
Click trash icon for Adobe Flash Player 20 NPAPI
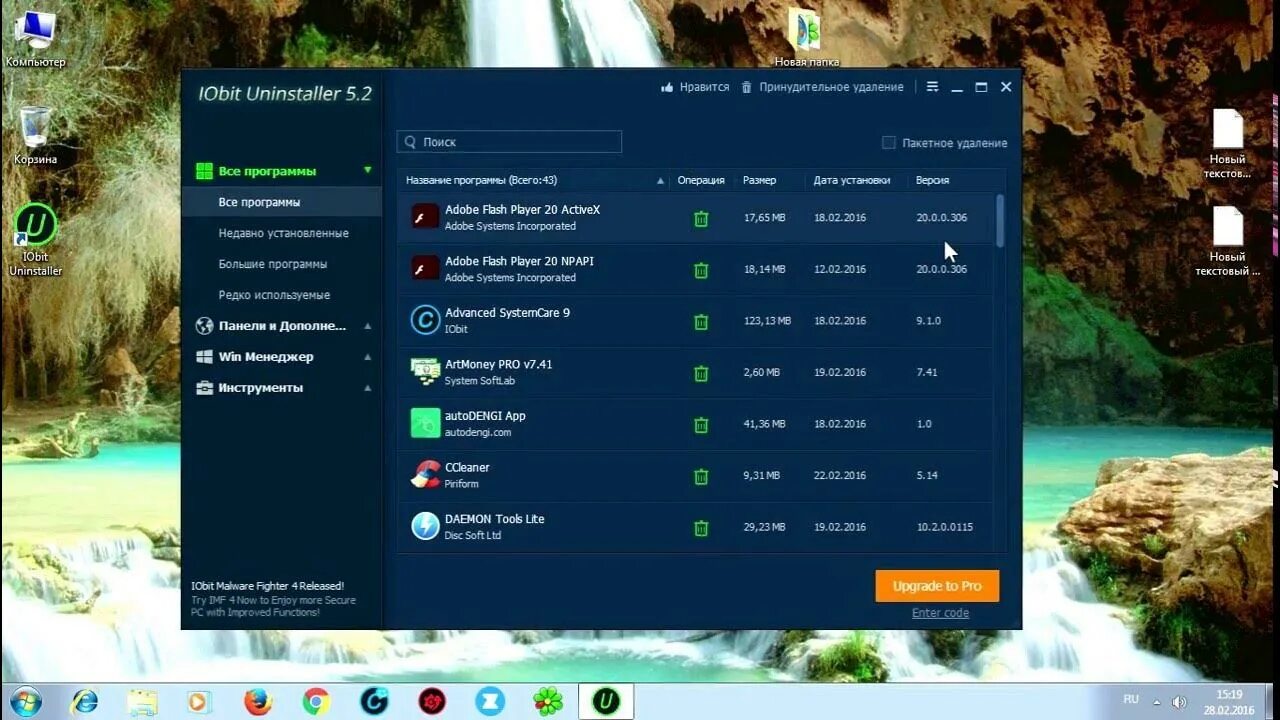[x=701, y=270]
